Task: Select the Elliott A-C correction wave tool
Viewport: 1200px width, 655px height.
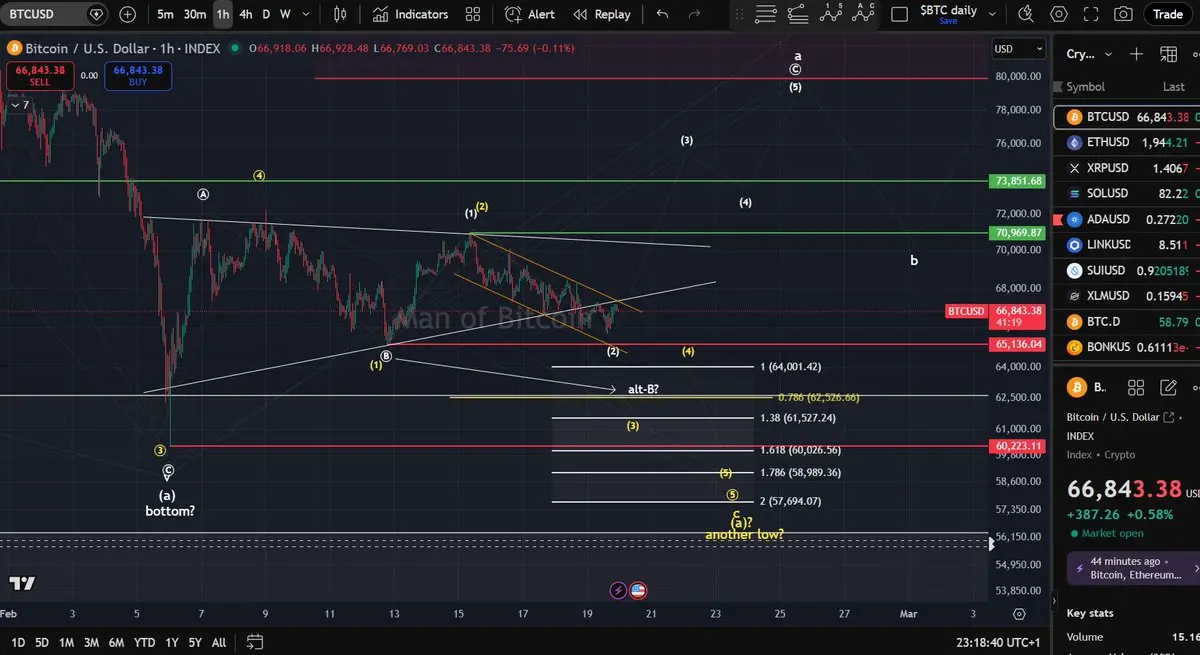Action: click(x=863, y=13)
